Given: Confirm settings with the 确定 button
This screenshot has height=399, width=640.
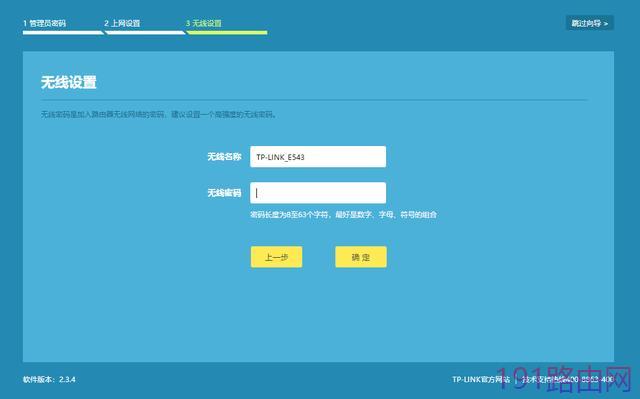Looking at the screenshot, I should click(x=361, y=257).
